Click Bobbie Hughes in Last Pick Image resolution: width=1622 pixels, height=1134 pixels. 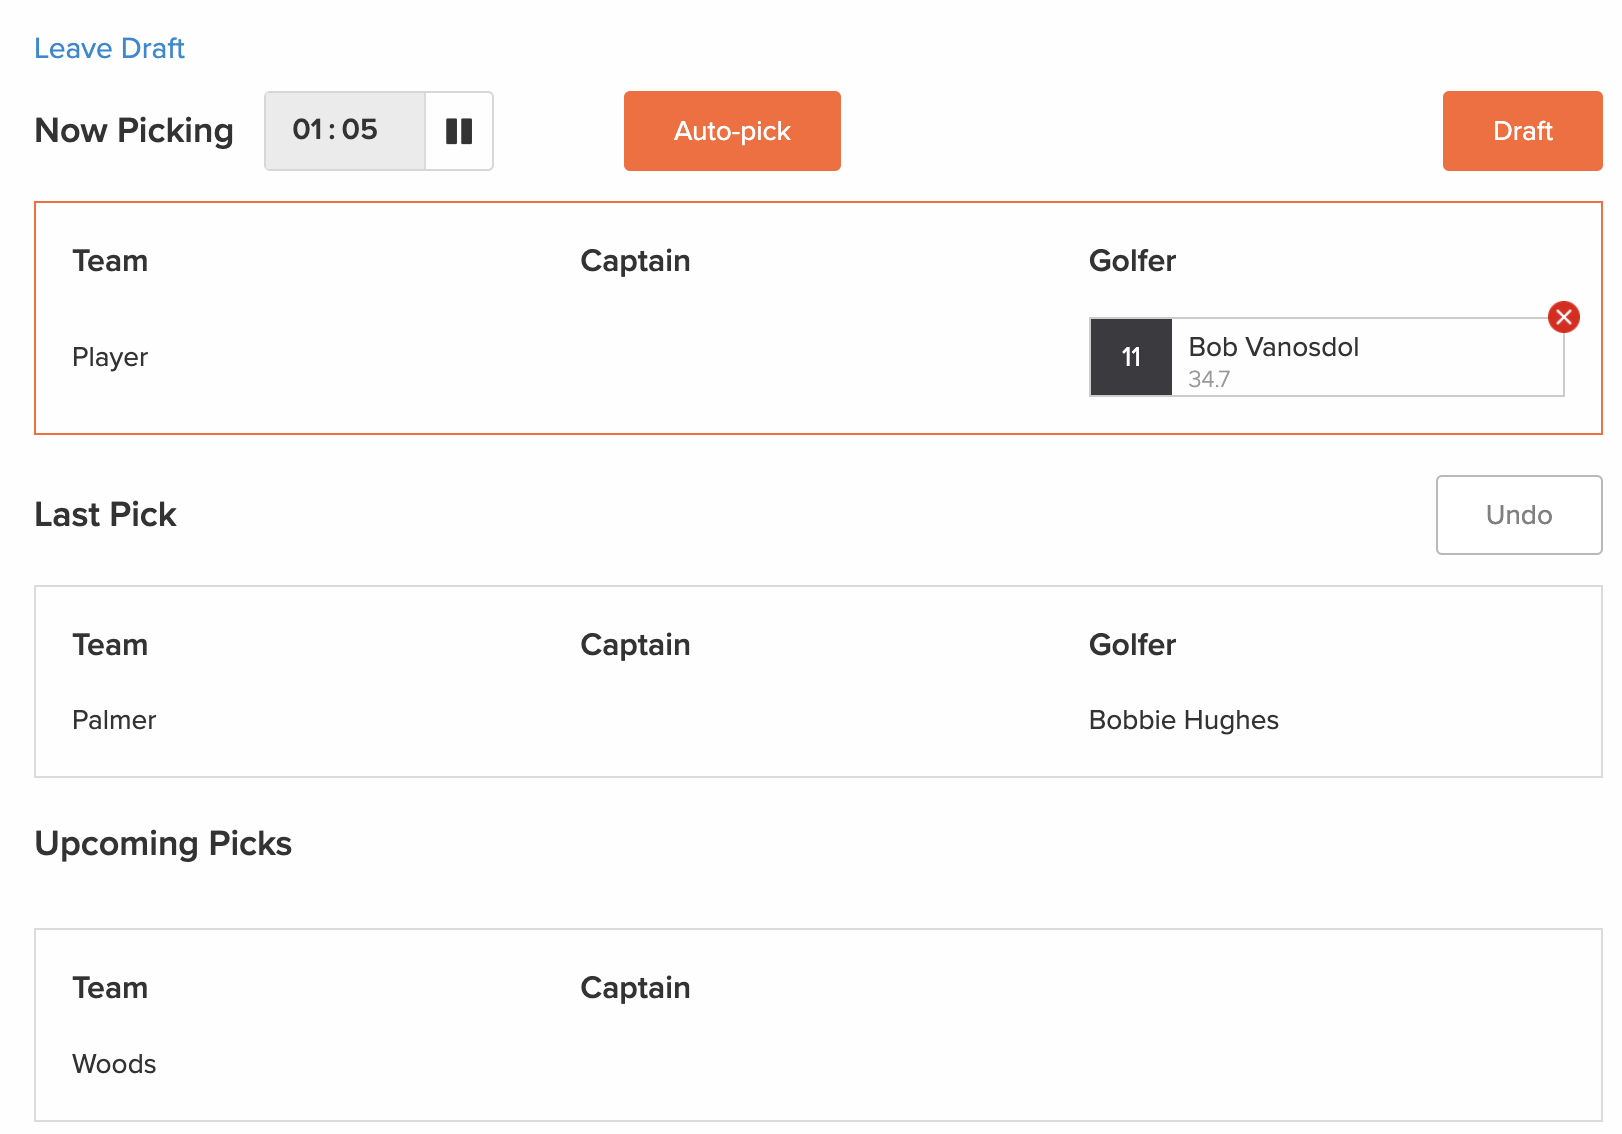coord(1183,720)
